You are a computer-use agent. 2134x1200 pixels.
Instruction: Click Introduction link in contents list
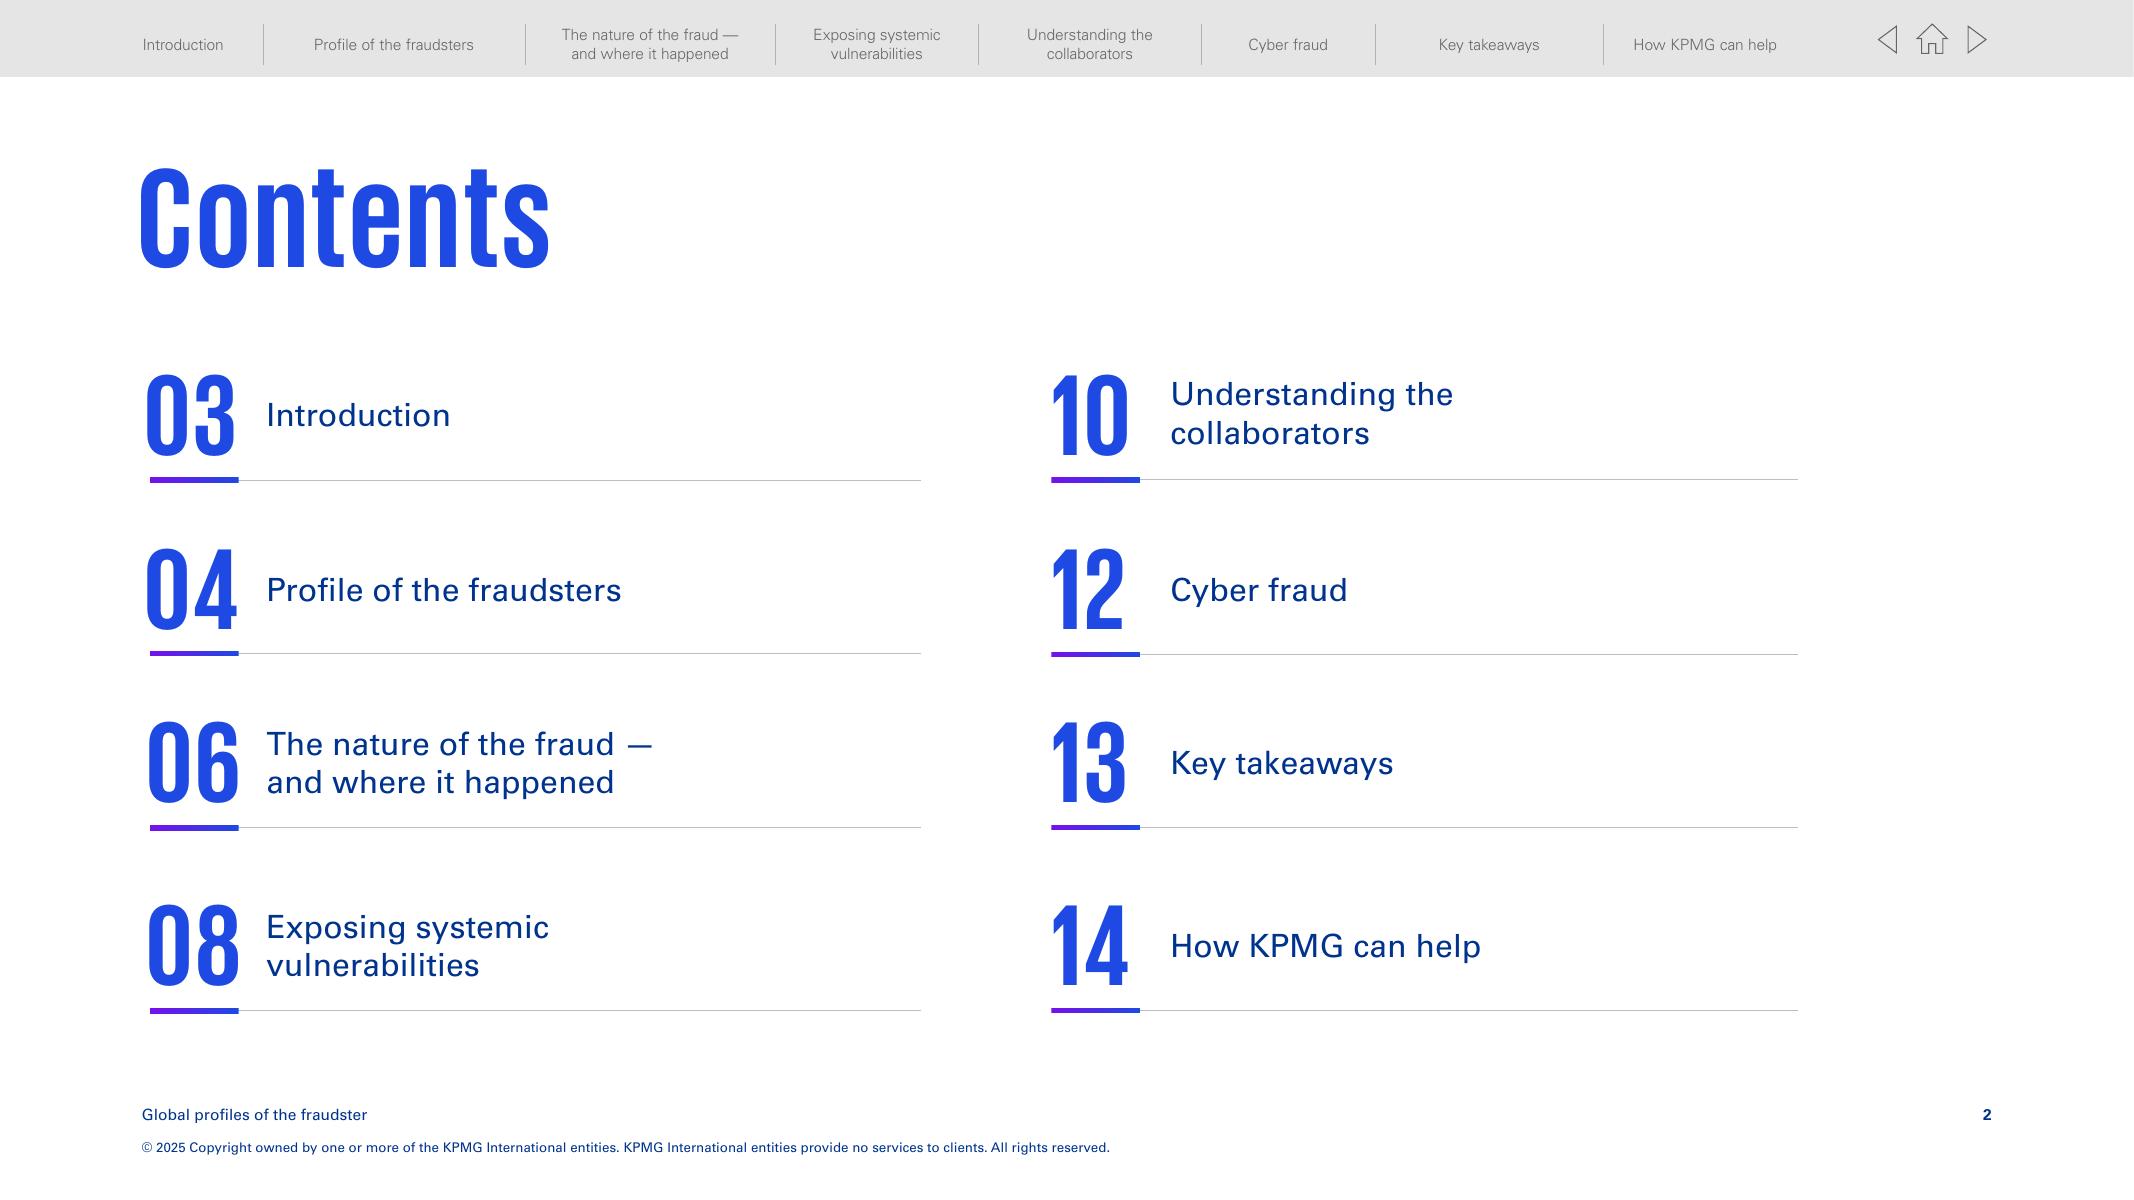pos(358,416)
